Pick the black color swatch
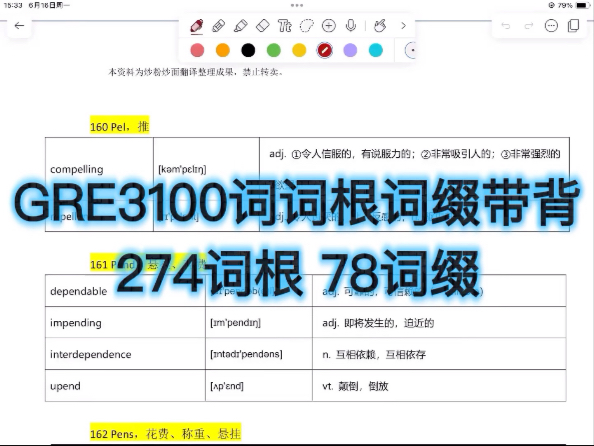 pyautogui.click(x=248, y=50)
